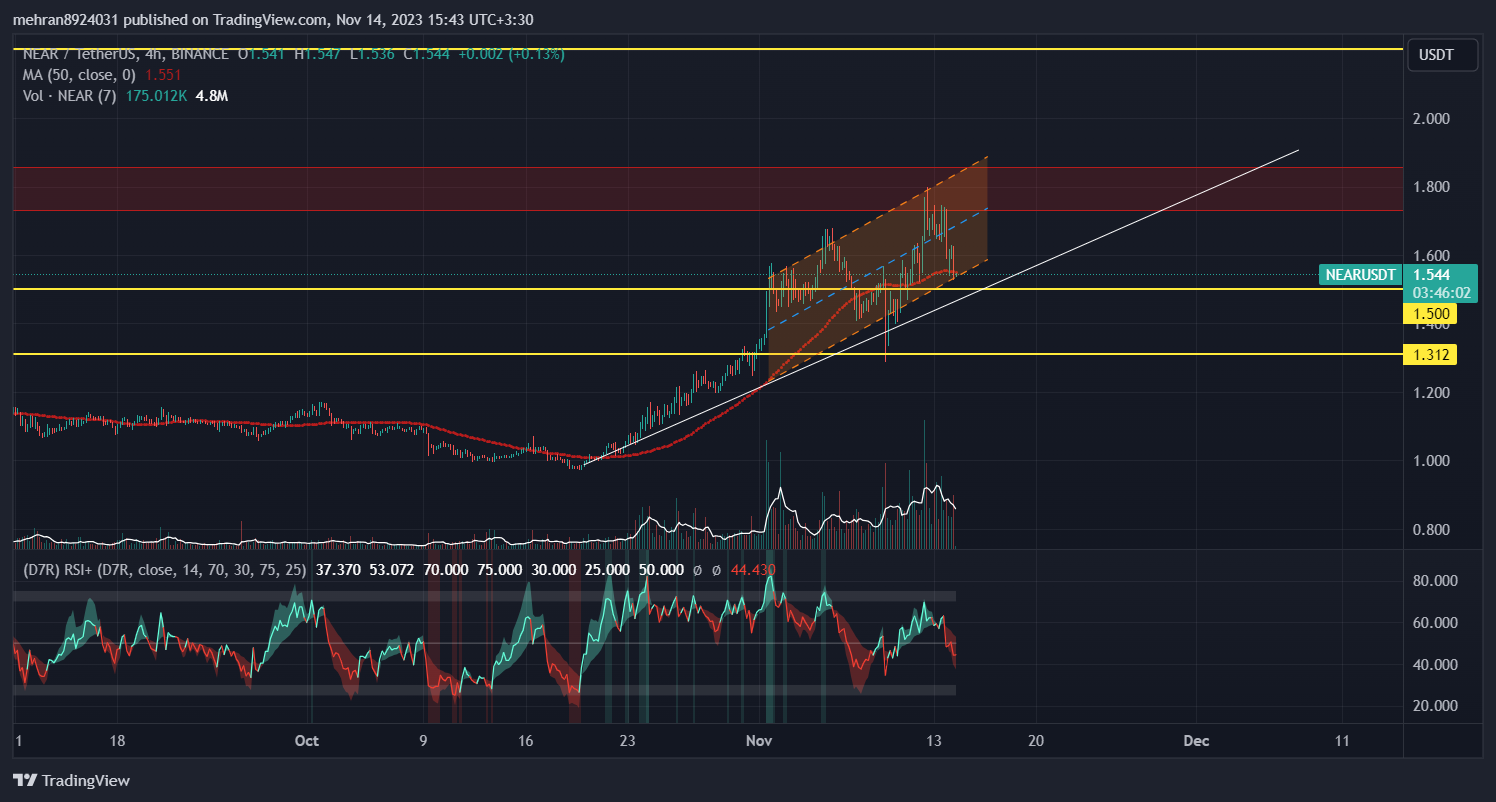The height and width of the screenshot is (802, 1496).
Task: Click the NEARUSDT price line label
Action: pos(1360,275)
